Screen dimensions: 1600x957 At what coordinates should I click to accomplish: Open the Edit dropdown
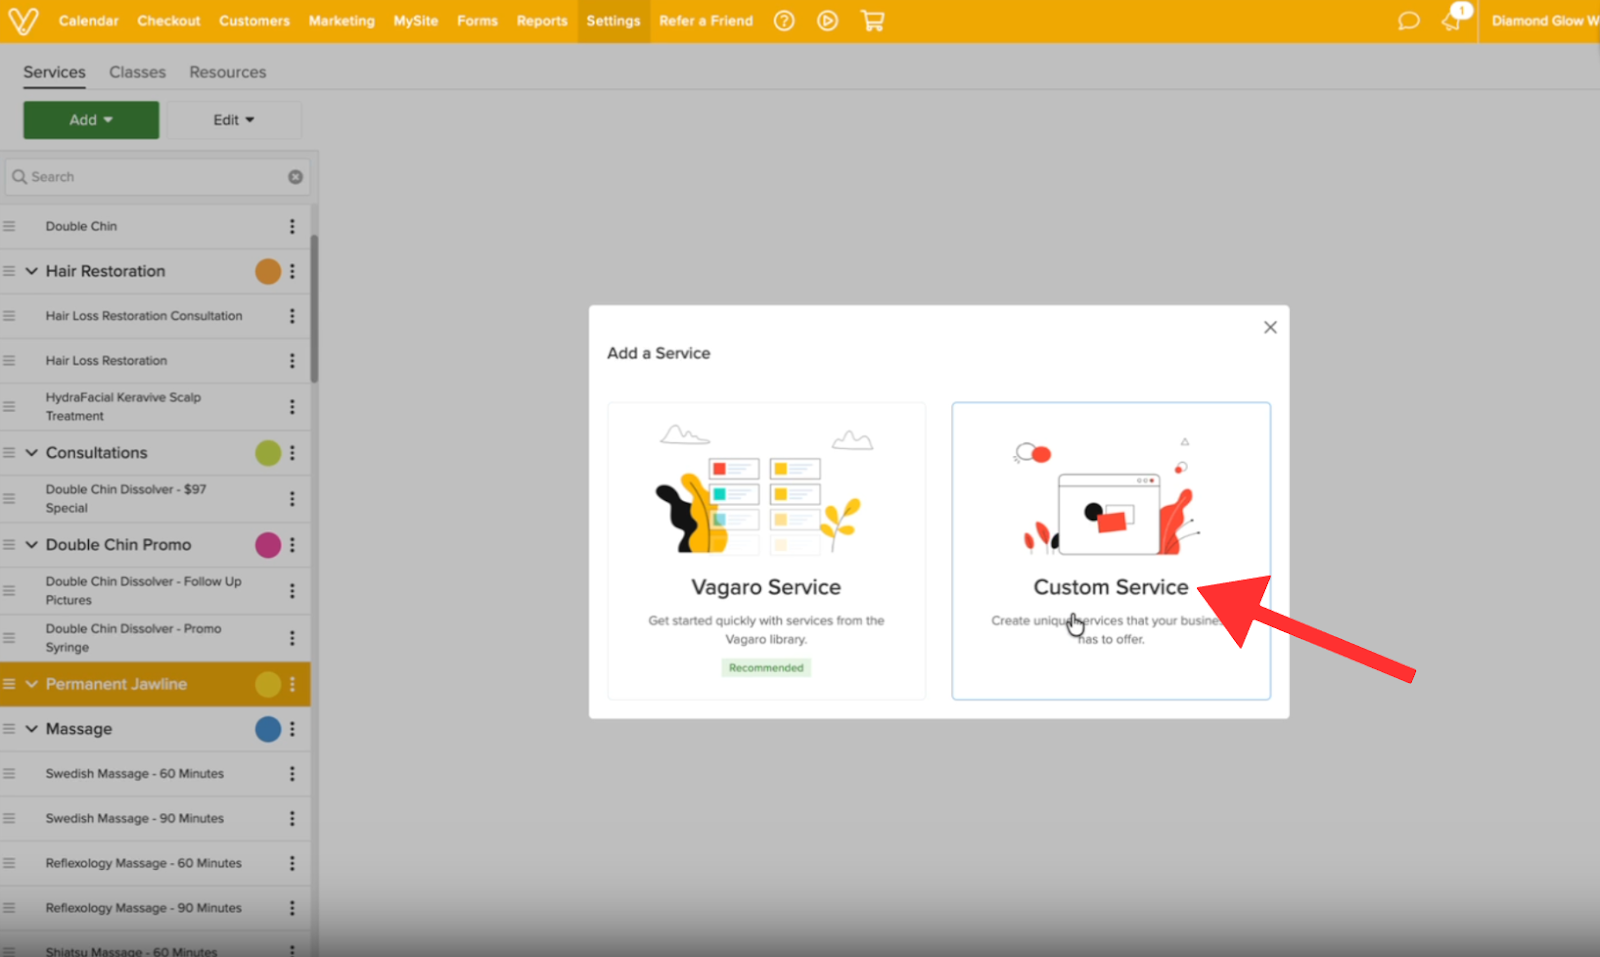pos(234,120)
